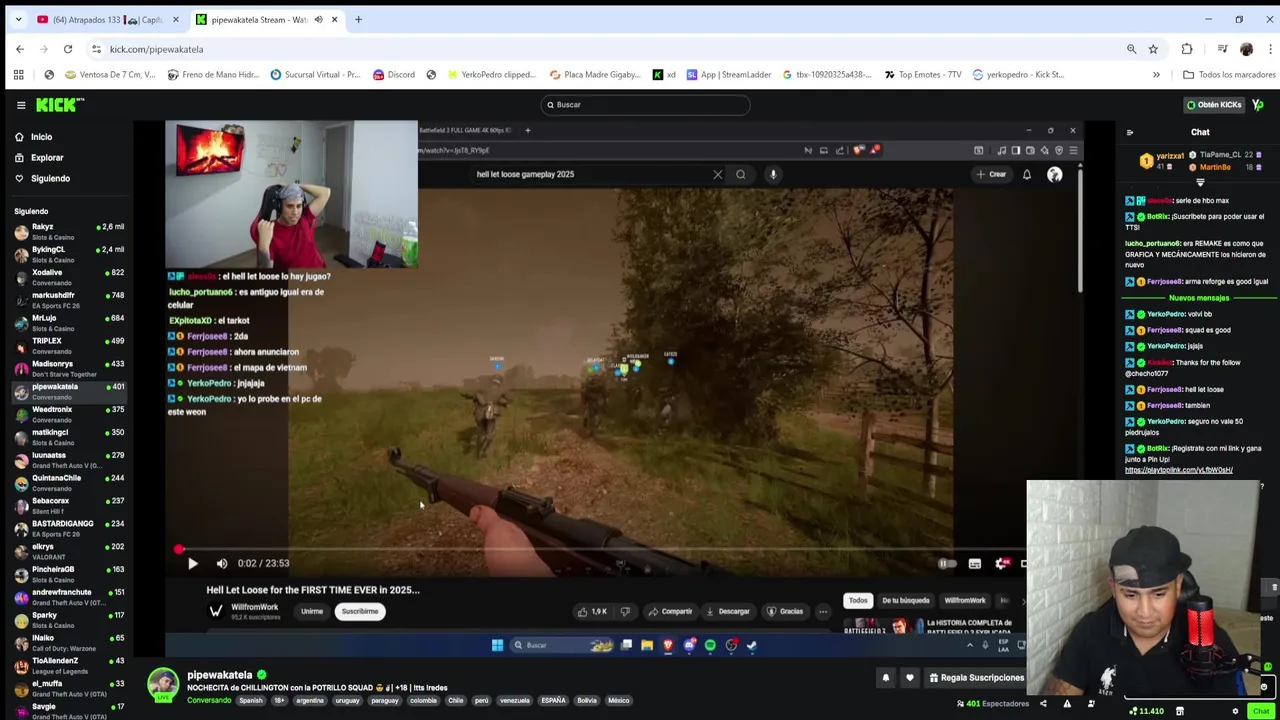Share the stream using the share icon
Image resolution: width=1280 pixels, height=720 pixels.
(x=1043, y=704)
